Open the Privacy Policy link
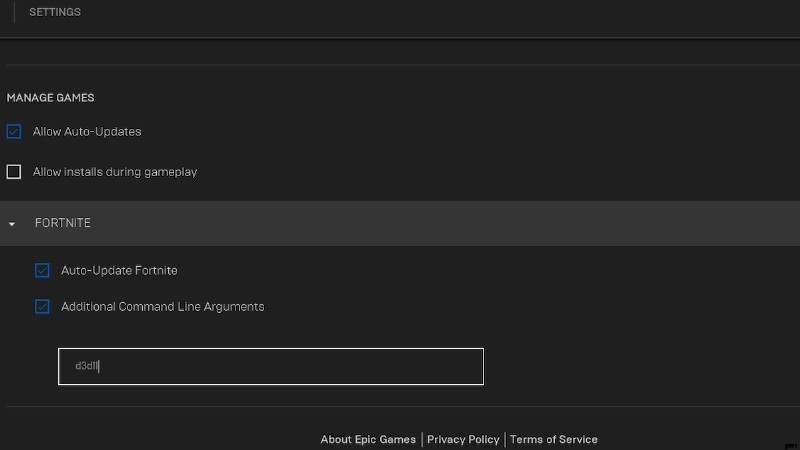Viewport: 800px width, 450px height. pyautogui.click(x=463, y=439)
